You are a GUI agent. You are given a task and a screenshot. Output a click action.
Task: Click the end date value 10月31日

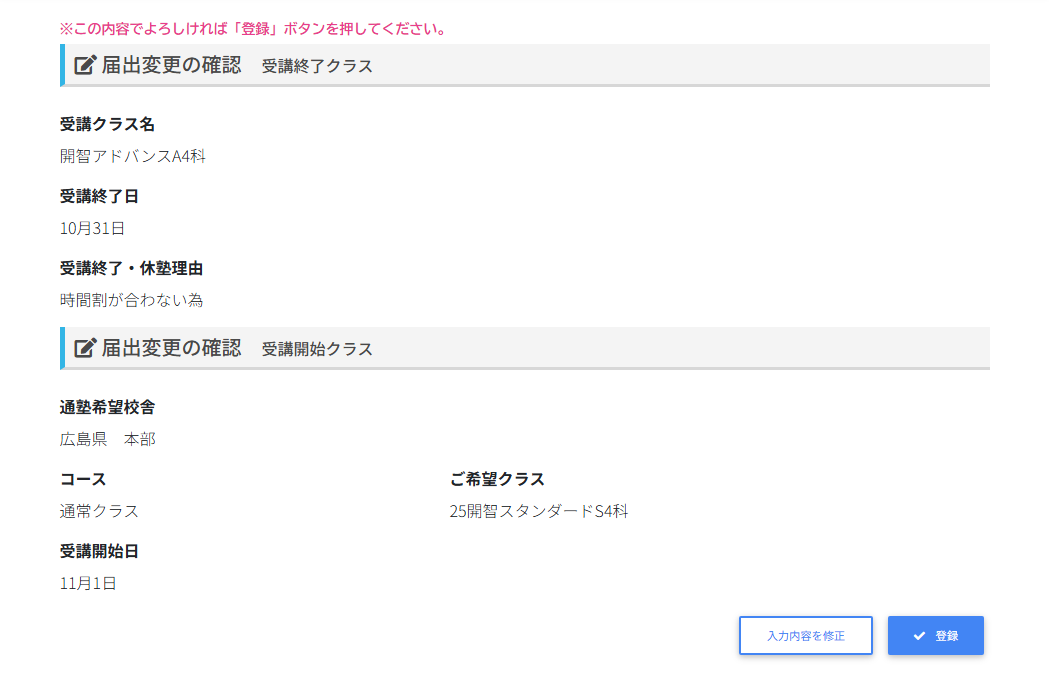click(92, 228)
